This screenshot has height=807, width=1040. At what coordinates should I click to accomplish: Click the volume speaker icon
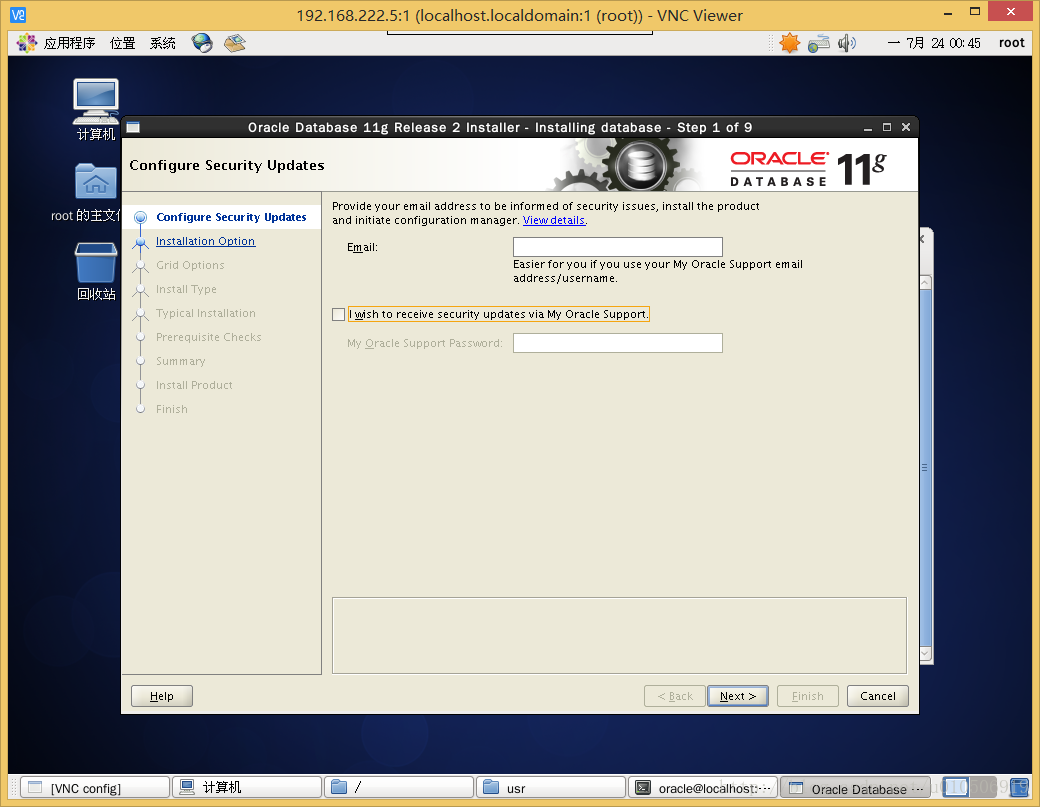[846, 43]
